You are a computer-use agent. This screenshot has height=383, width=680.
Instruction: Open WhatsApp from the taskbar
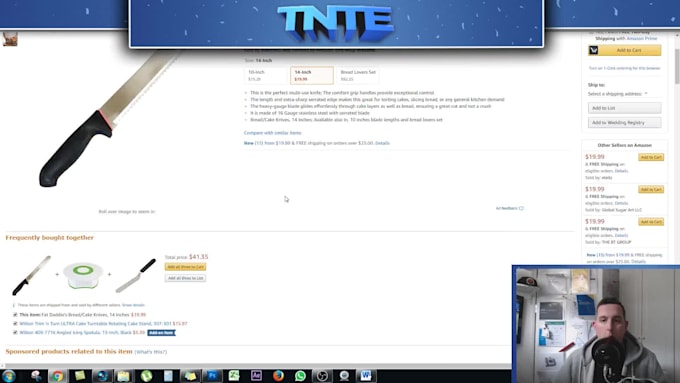(300, 376)
